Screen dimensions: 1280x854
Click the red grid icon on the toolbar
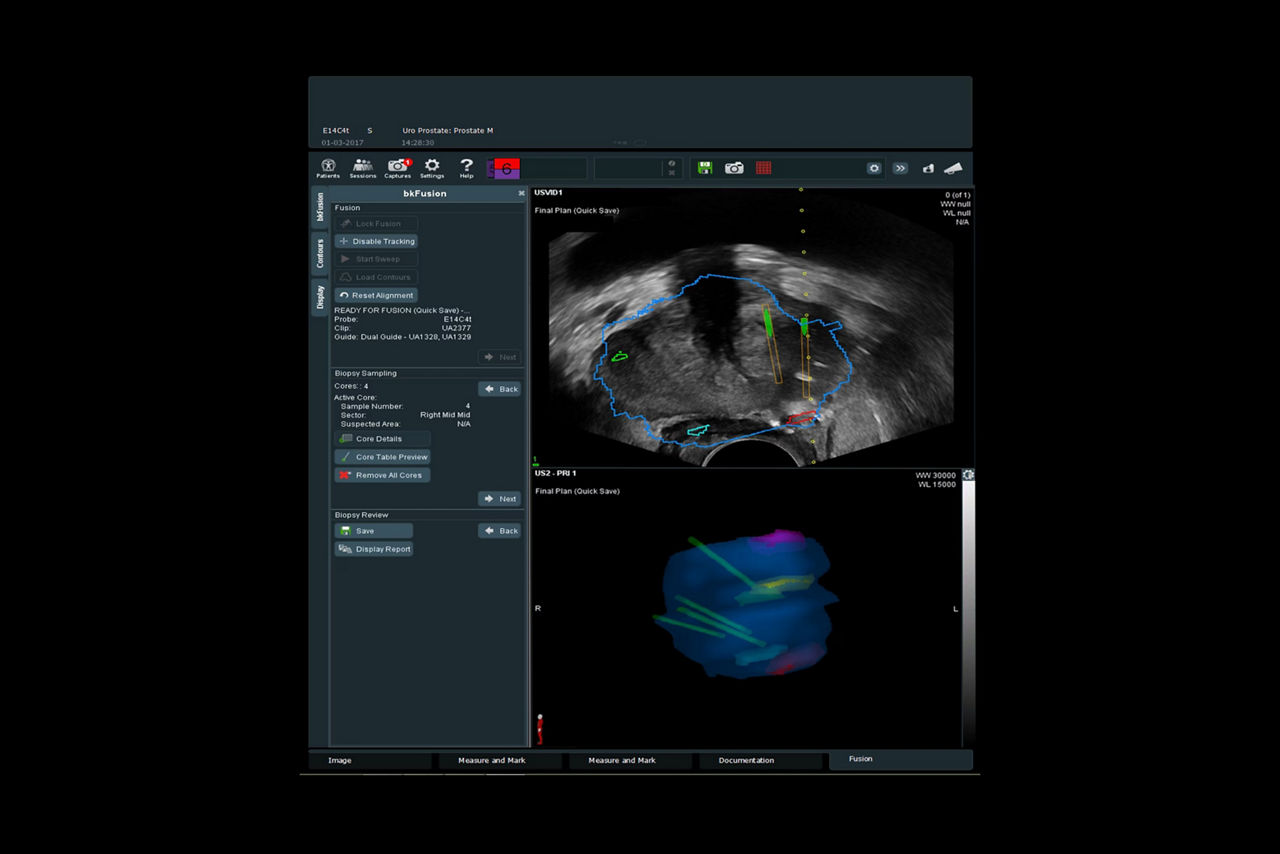click(764, 168)
